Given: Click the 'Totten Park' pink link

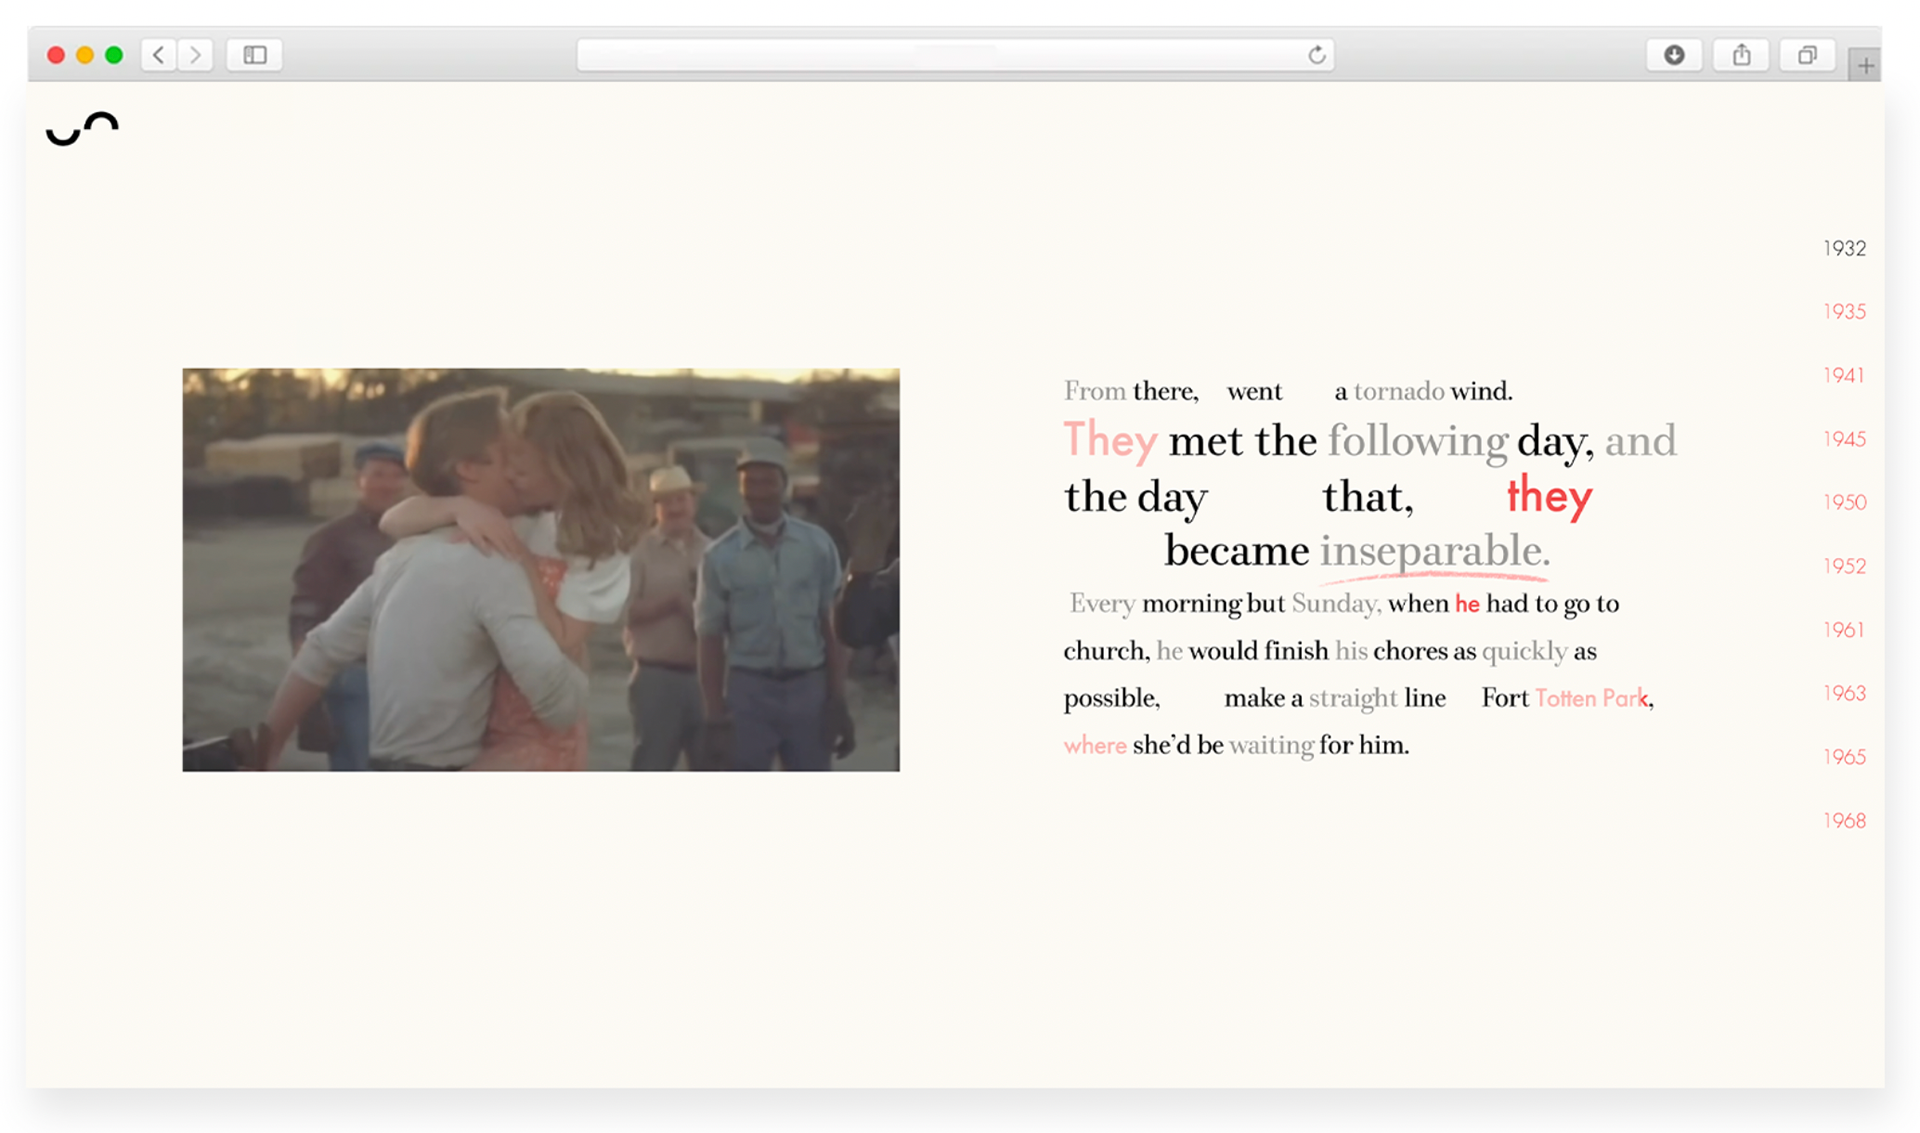Looking at the screenshot, I should pos(1592,698).
